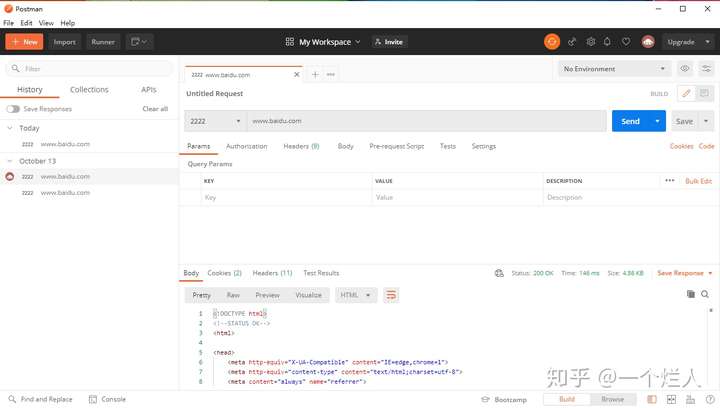Select the Raw response view
720x408 pixels.
[x=233, y=295]
